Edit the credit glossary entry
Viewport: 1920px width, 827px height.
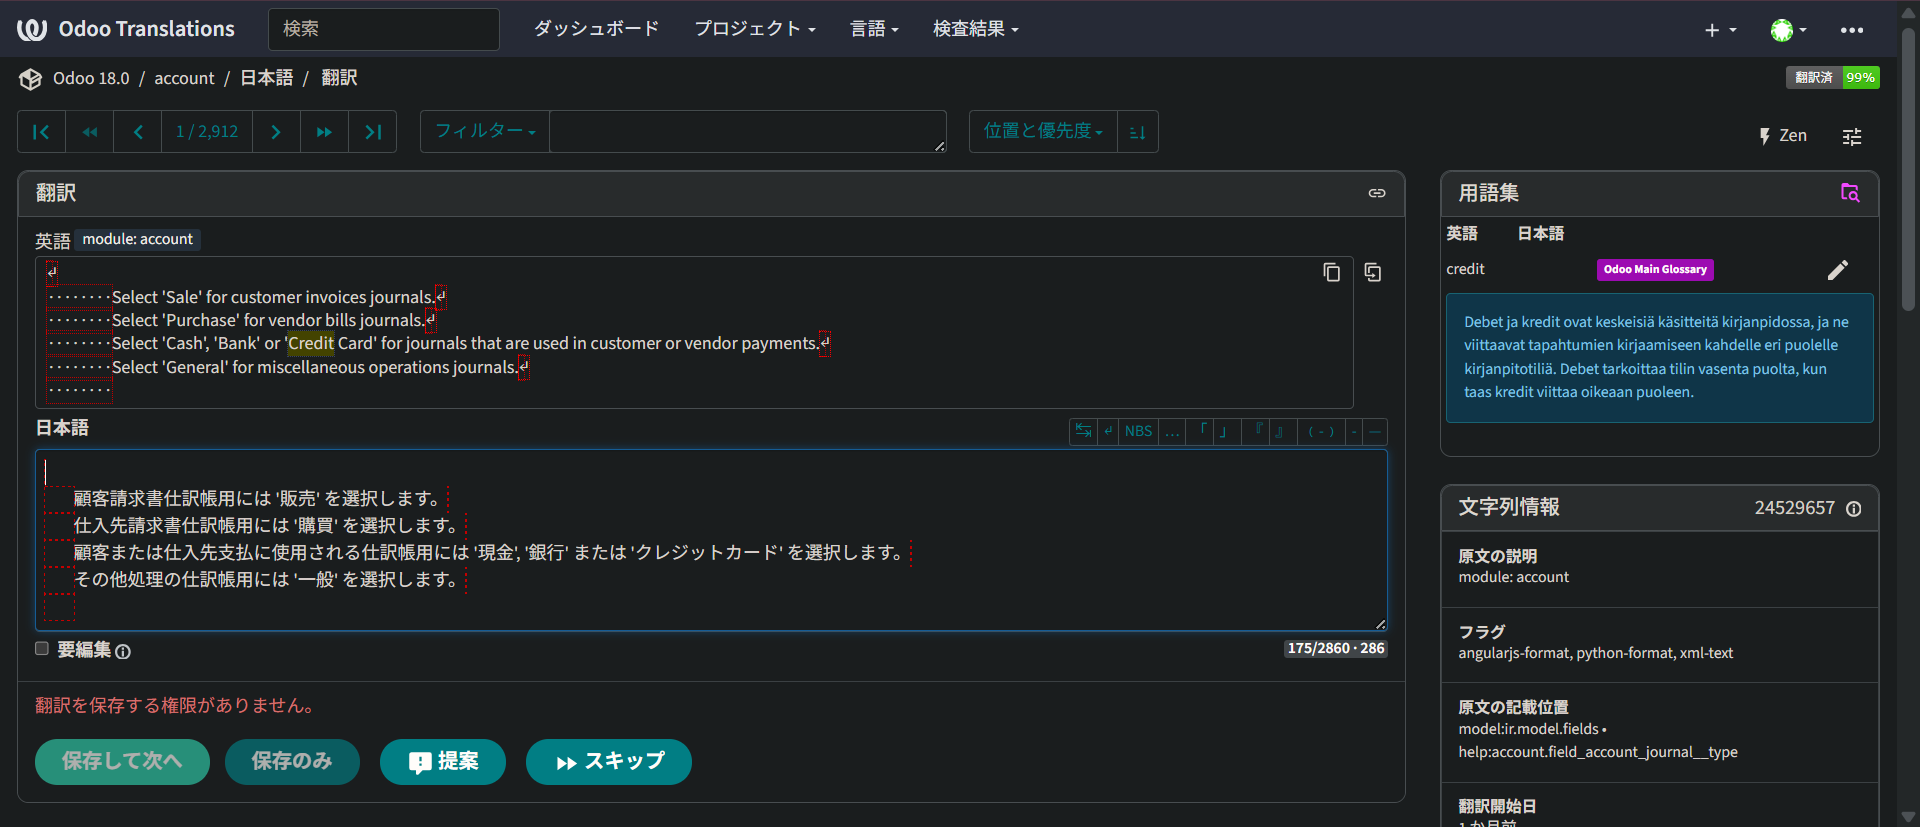1838,270
